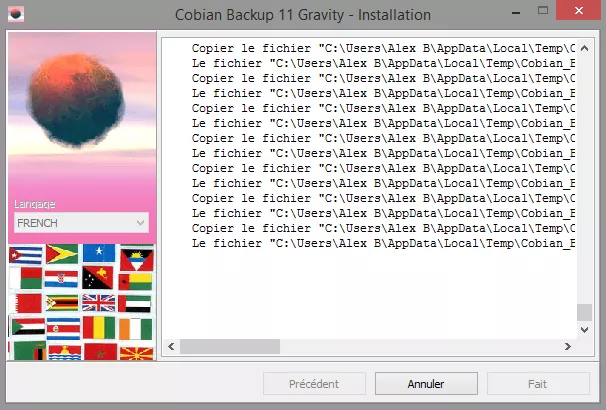
Task: Click the Cobian Backup title bar icon
Action: pos(16,14)
